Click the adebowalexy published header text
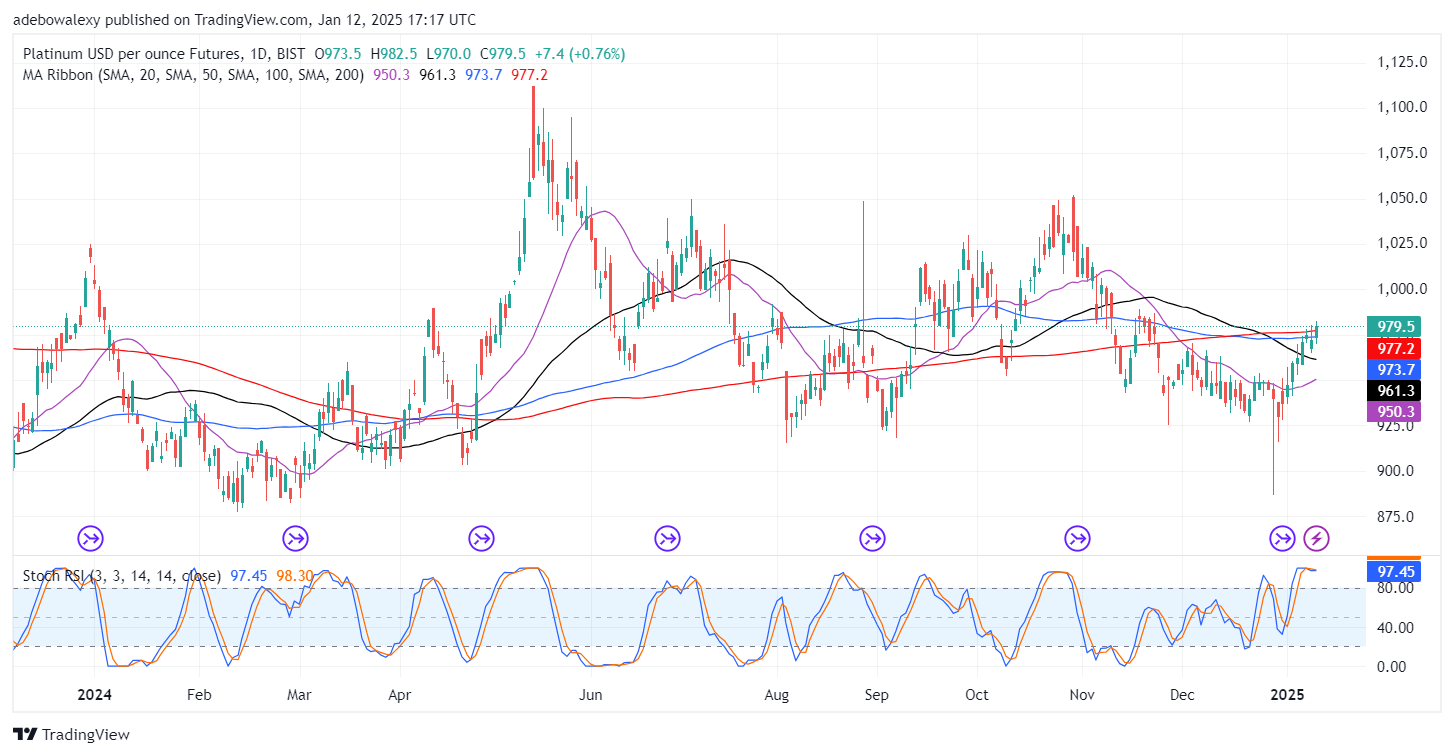The height and width of the screenshot is (756, 1454). 244,19
